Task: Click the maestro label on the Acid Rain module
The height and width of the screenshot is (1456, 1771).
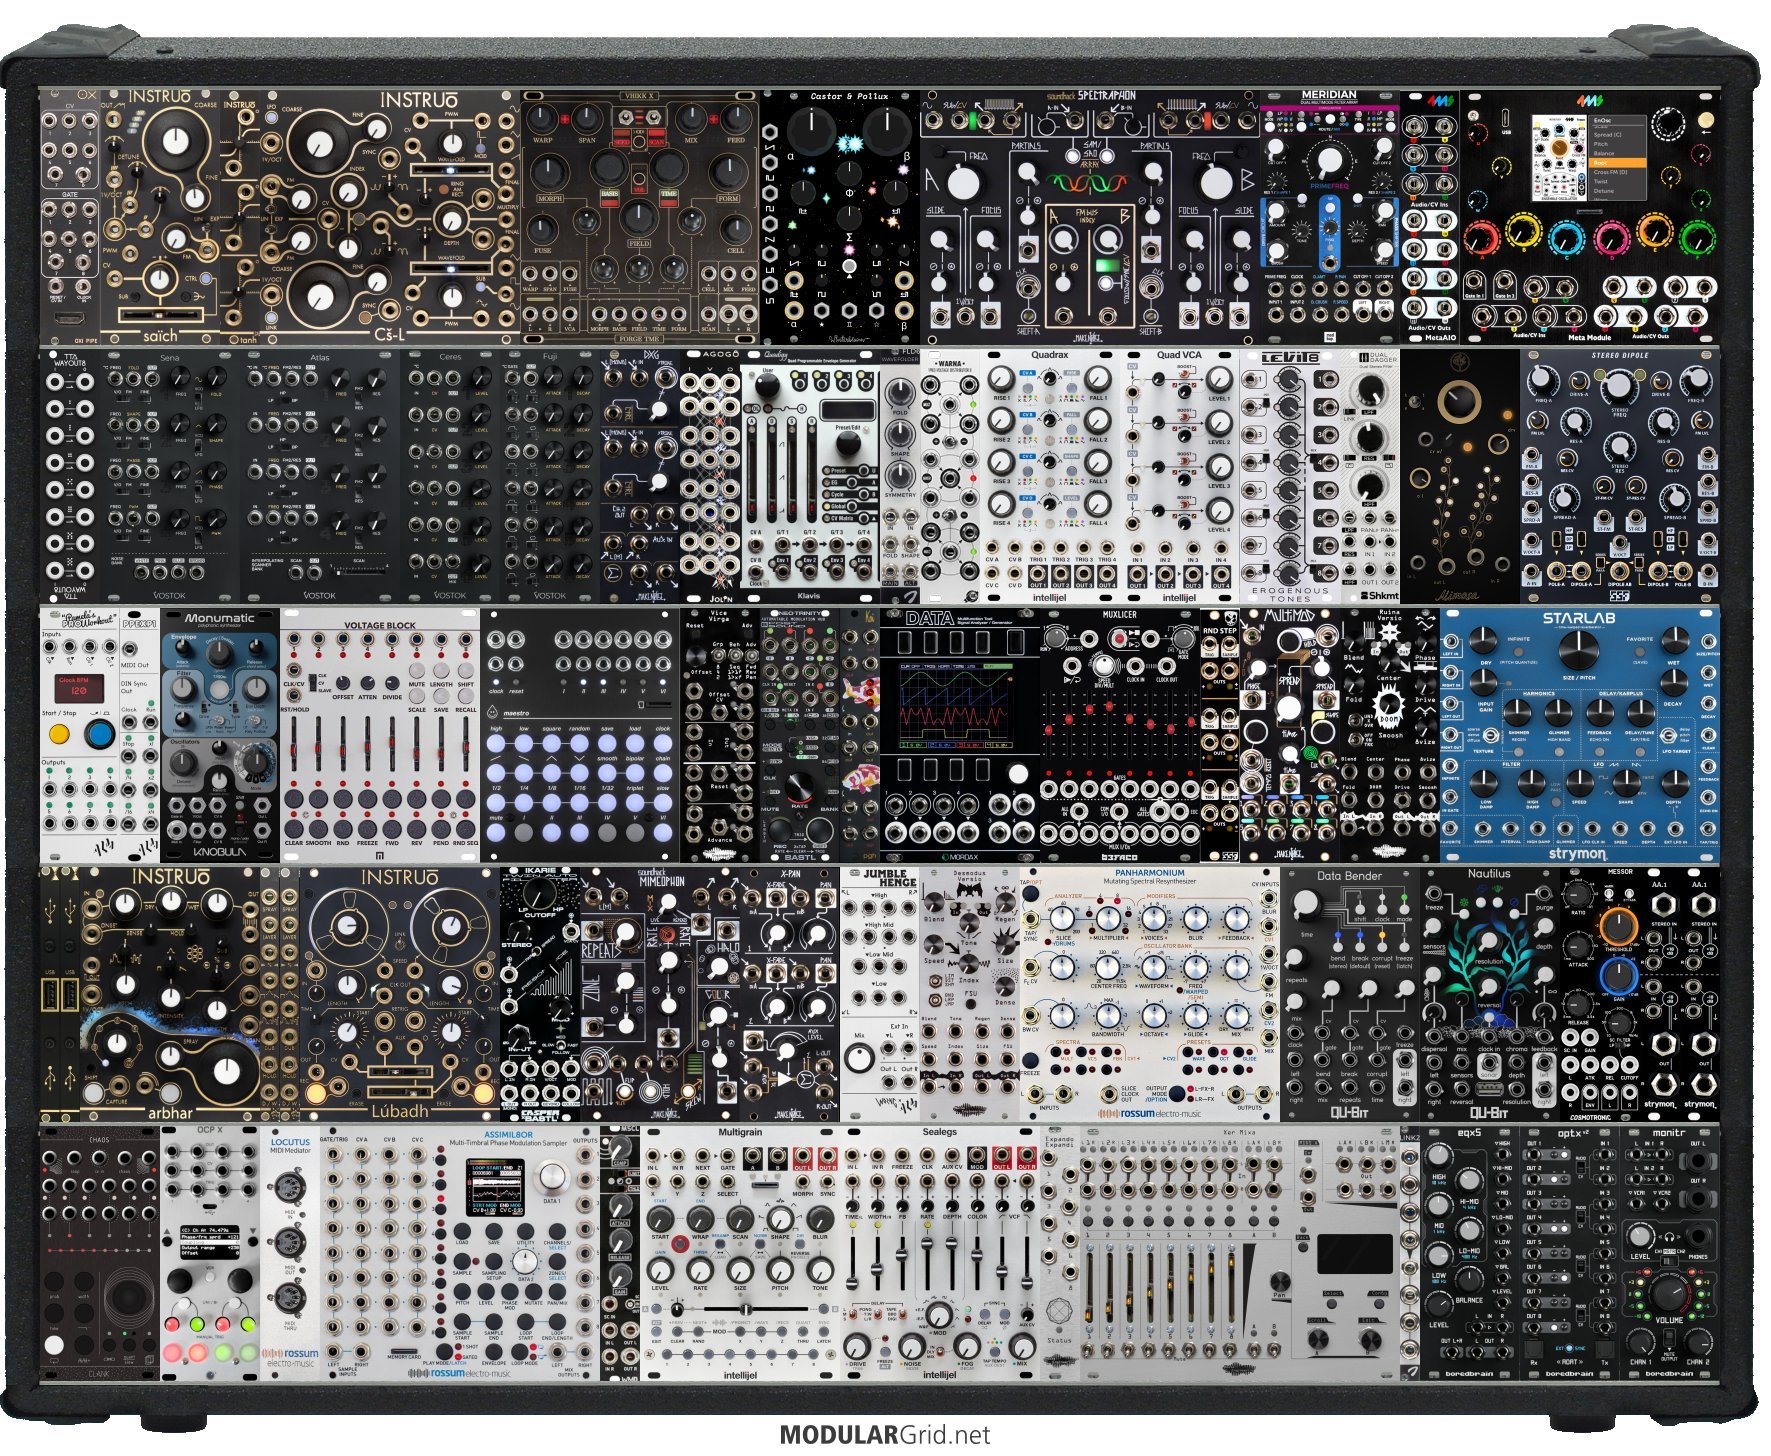Action: pos(515,713)
